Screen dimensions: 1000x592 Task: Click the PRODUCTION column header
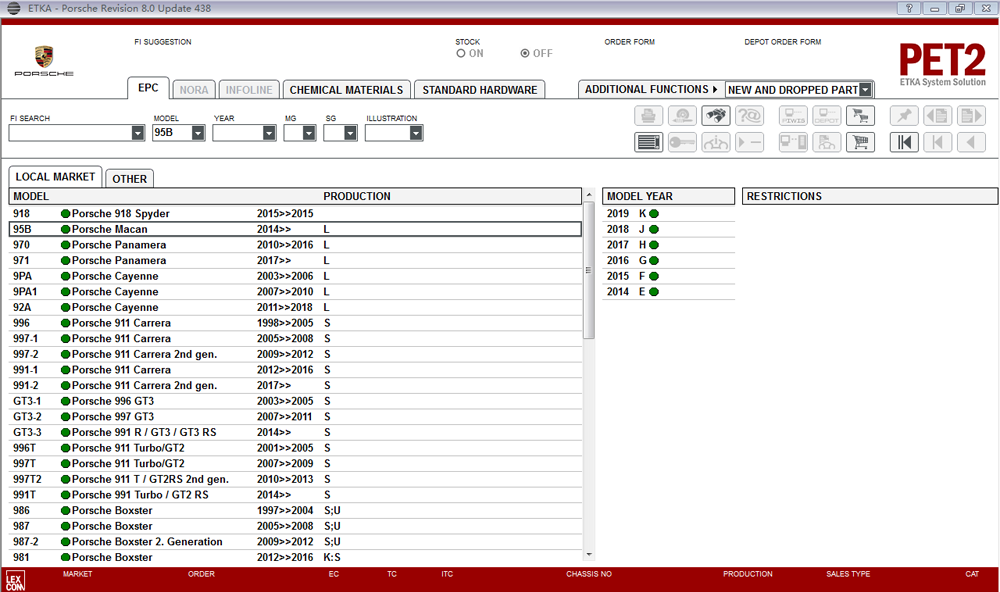click(357, 196)
